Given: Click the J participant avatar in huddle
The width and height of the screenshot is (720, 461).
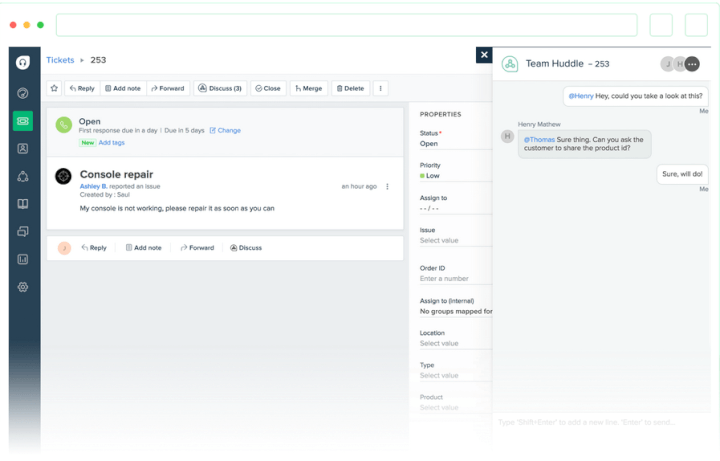Looking at the screenshot, I should 668,64.
